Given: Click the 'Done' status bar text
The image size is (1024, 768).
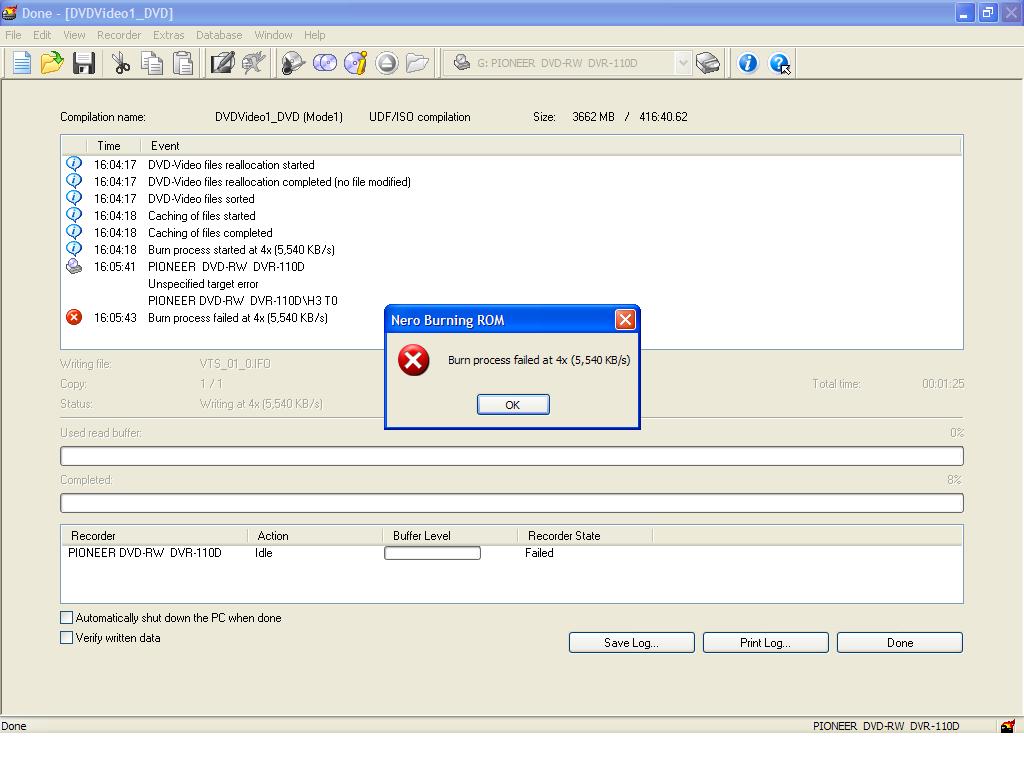Looking at the screenshot, I should [x=14, y=726].
